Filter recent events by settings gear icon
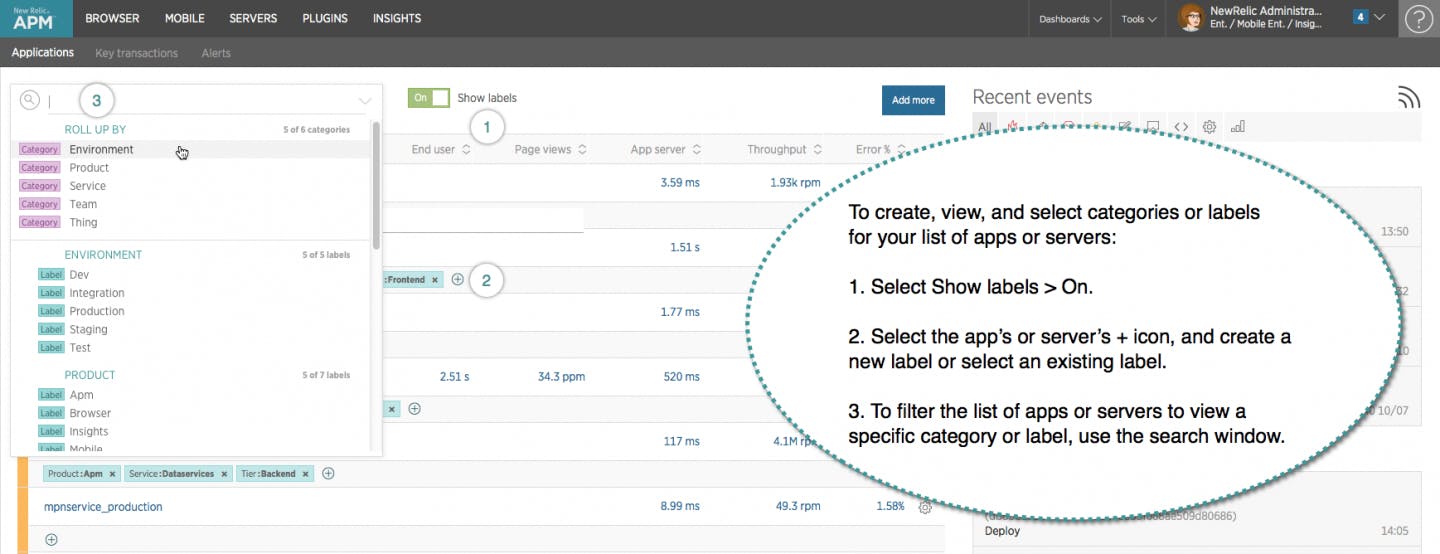 tap(1209, 127)
